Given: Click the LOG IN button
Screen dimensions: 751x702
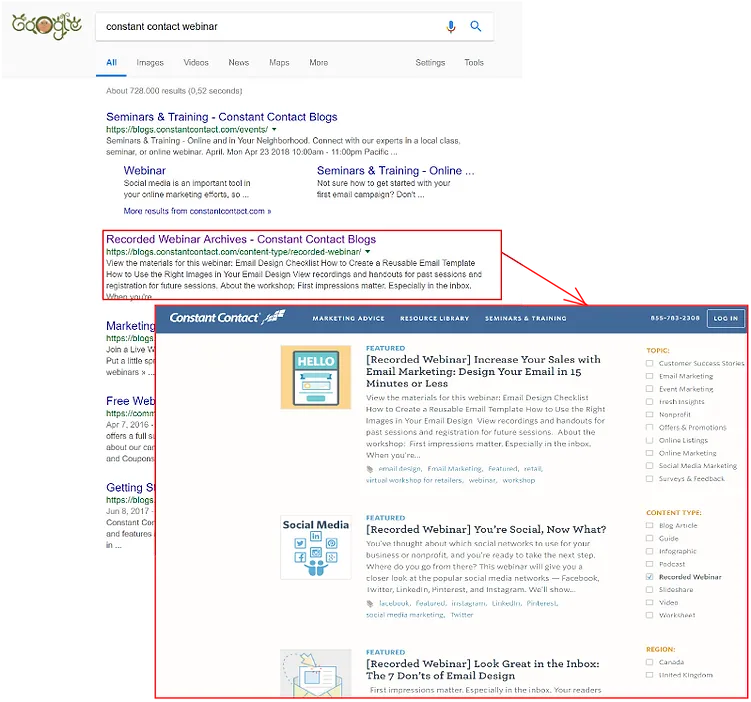Looking at the screenshot, I should 726,318.
